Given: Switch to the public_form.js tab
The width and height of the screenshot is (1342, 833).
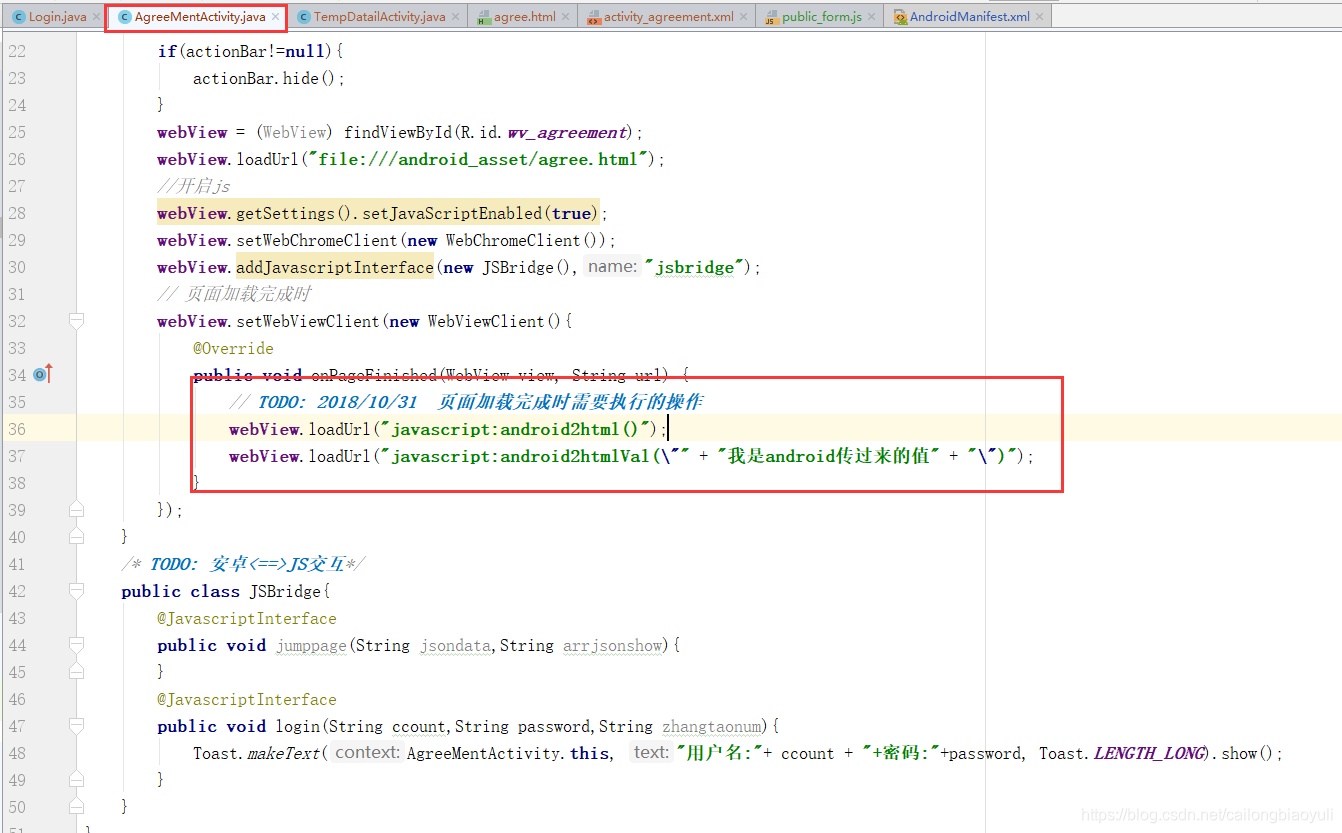Looking at the screenshot, I should click(821, 17).
